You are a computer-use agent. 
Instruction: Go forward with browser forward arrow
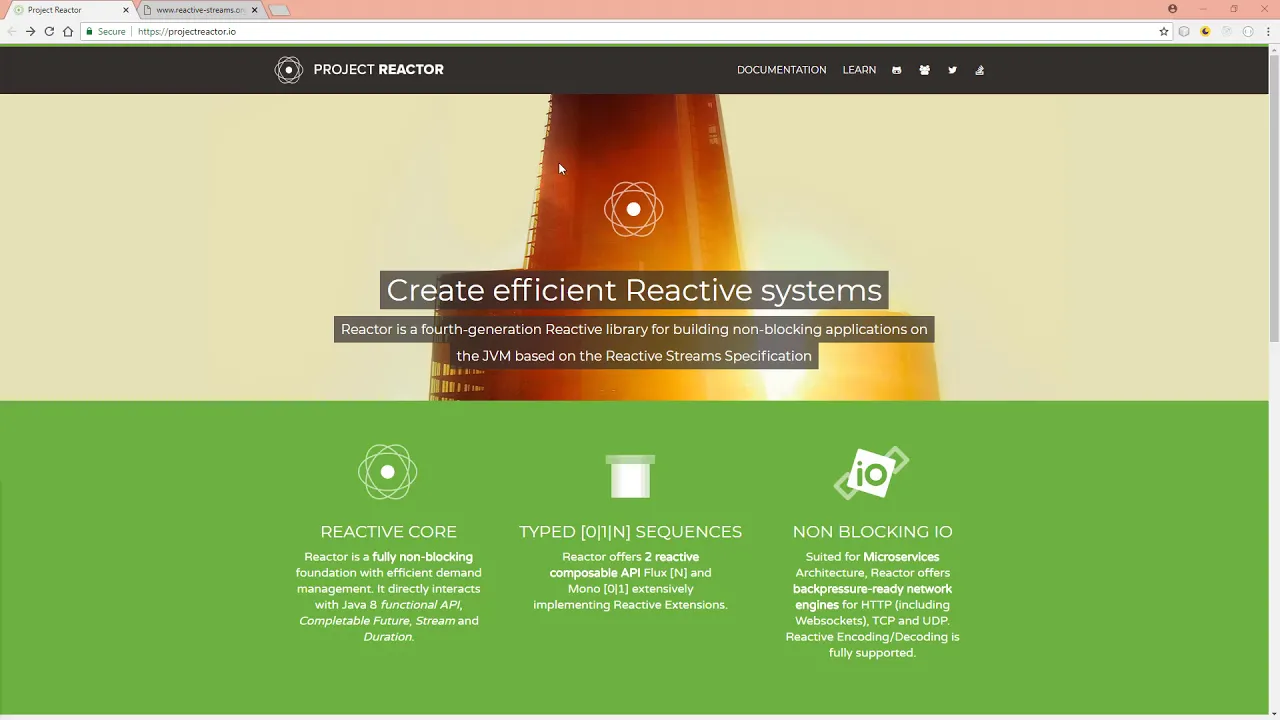pos(30,32)
